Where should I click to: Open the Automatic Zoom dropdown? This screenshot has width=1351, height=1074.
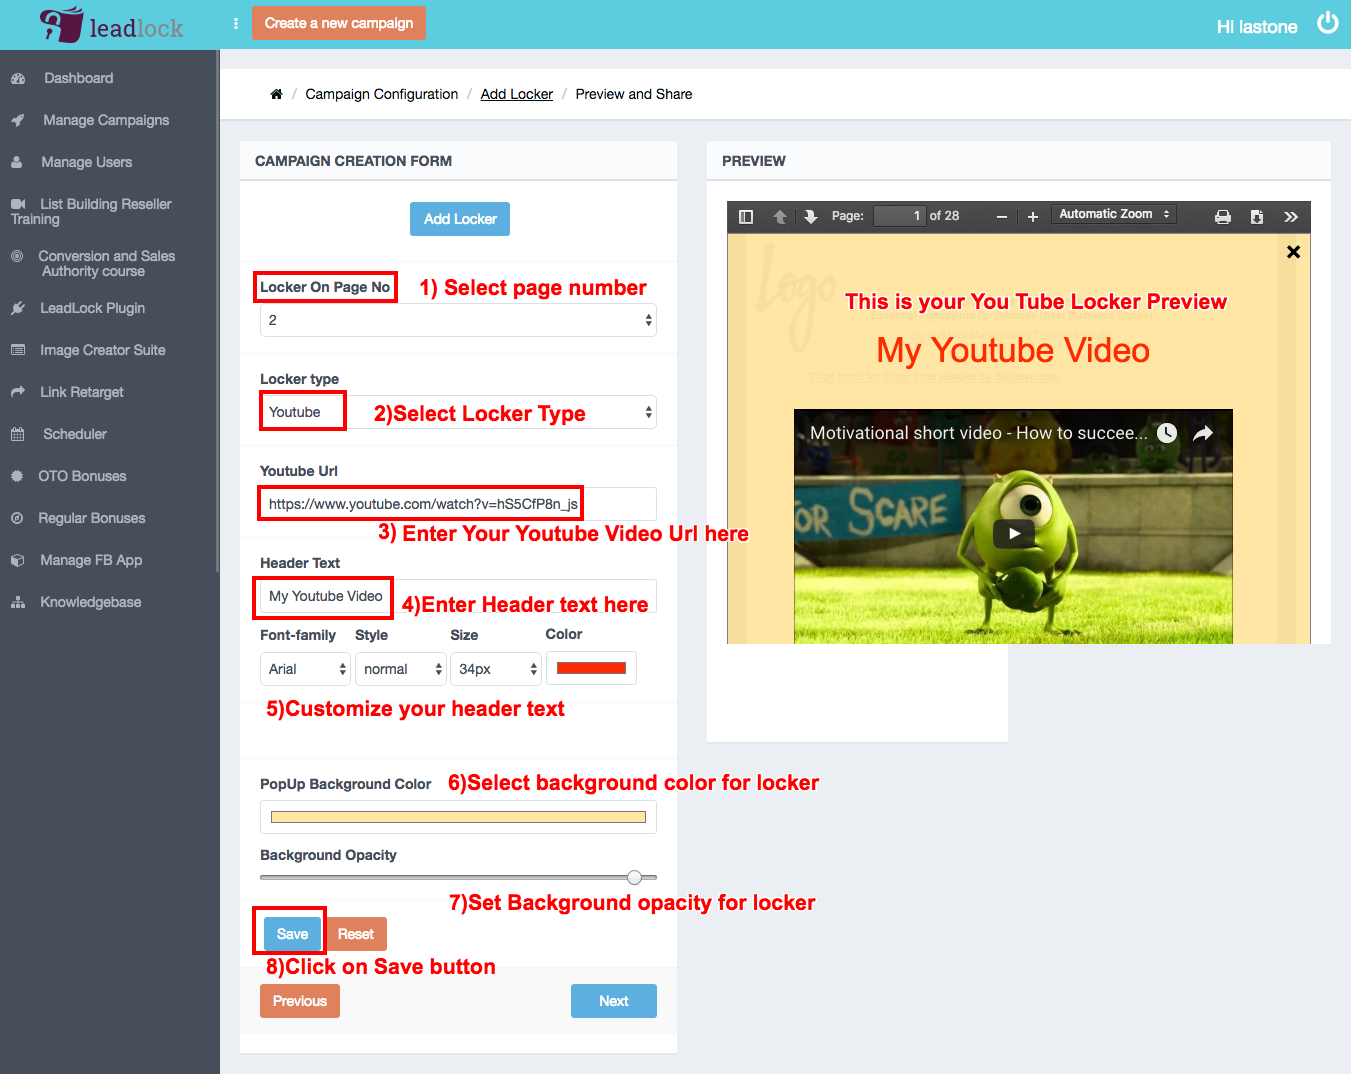[1114, 214]
